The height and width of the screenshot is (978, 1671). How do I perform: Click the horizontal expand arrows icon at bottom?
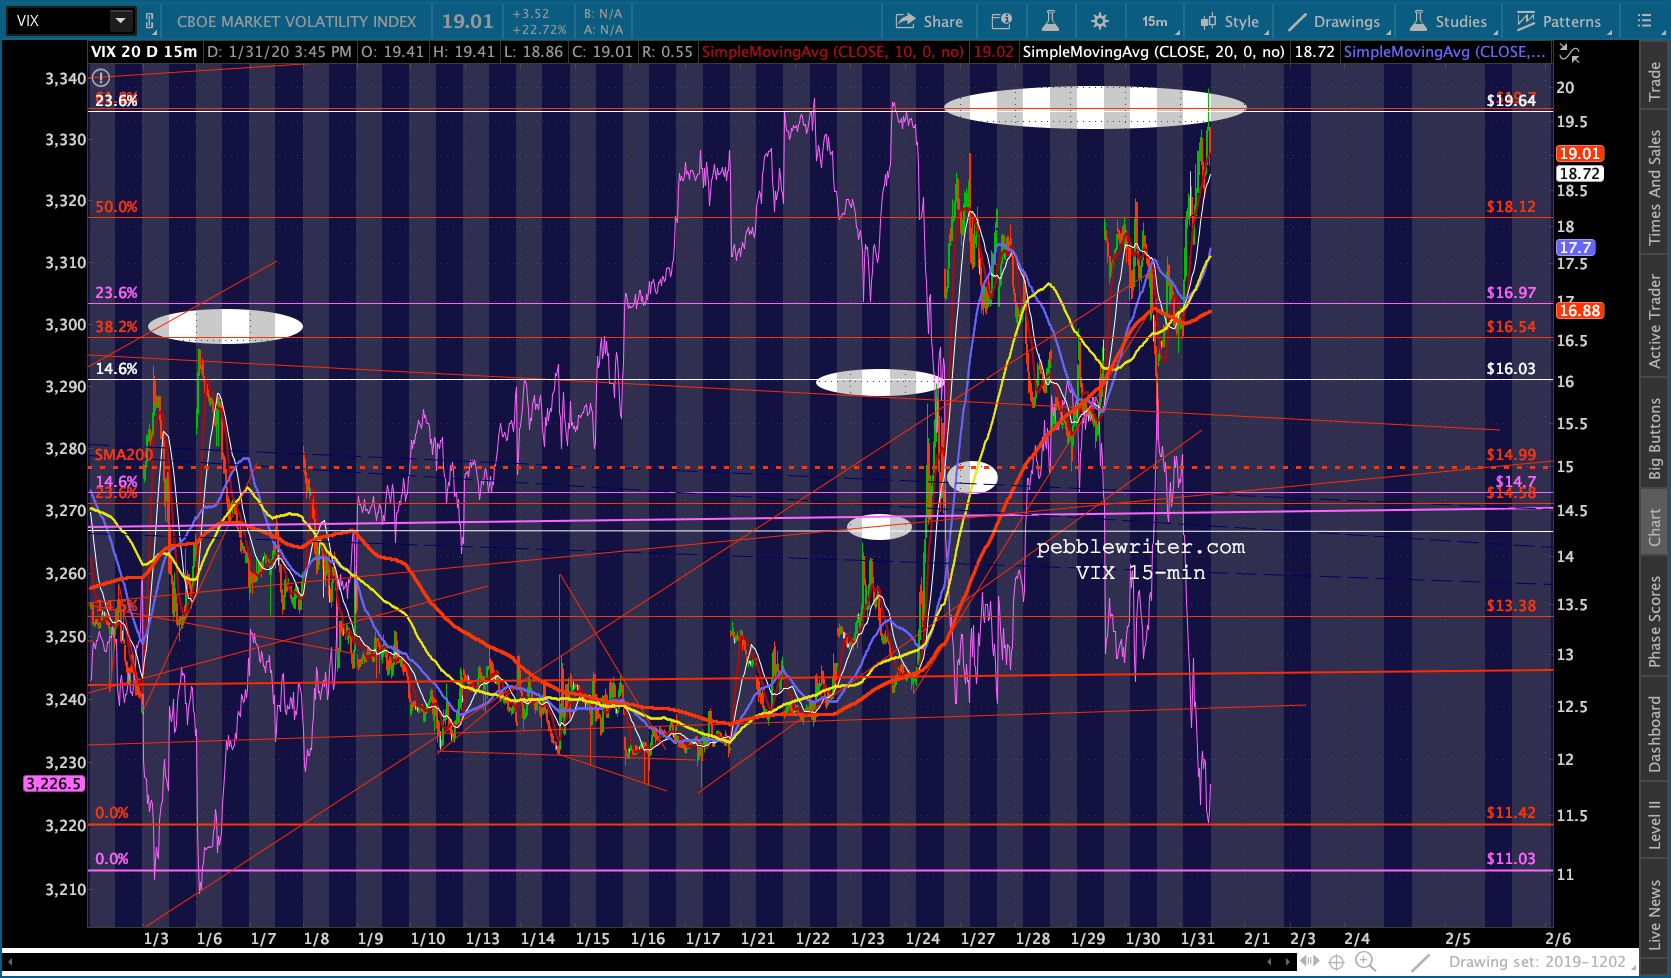(x=1308, y=962)
